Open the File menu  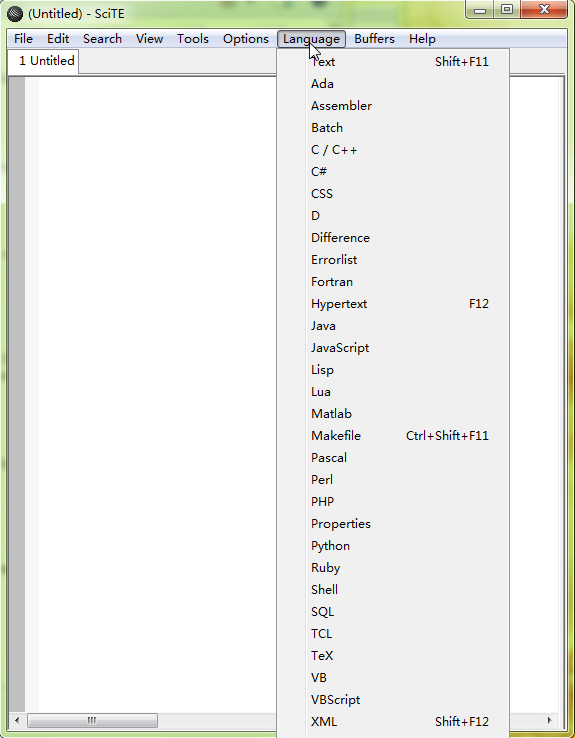pos(24,39)
